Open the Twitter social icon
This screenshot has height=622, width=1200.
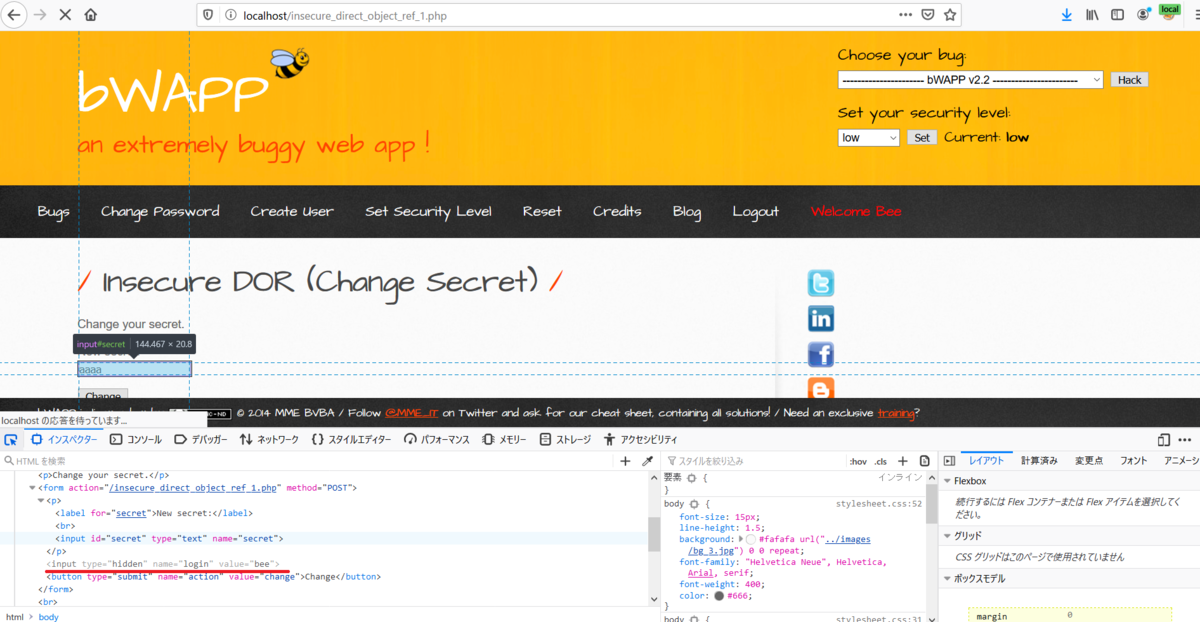pos(821,284)
